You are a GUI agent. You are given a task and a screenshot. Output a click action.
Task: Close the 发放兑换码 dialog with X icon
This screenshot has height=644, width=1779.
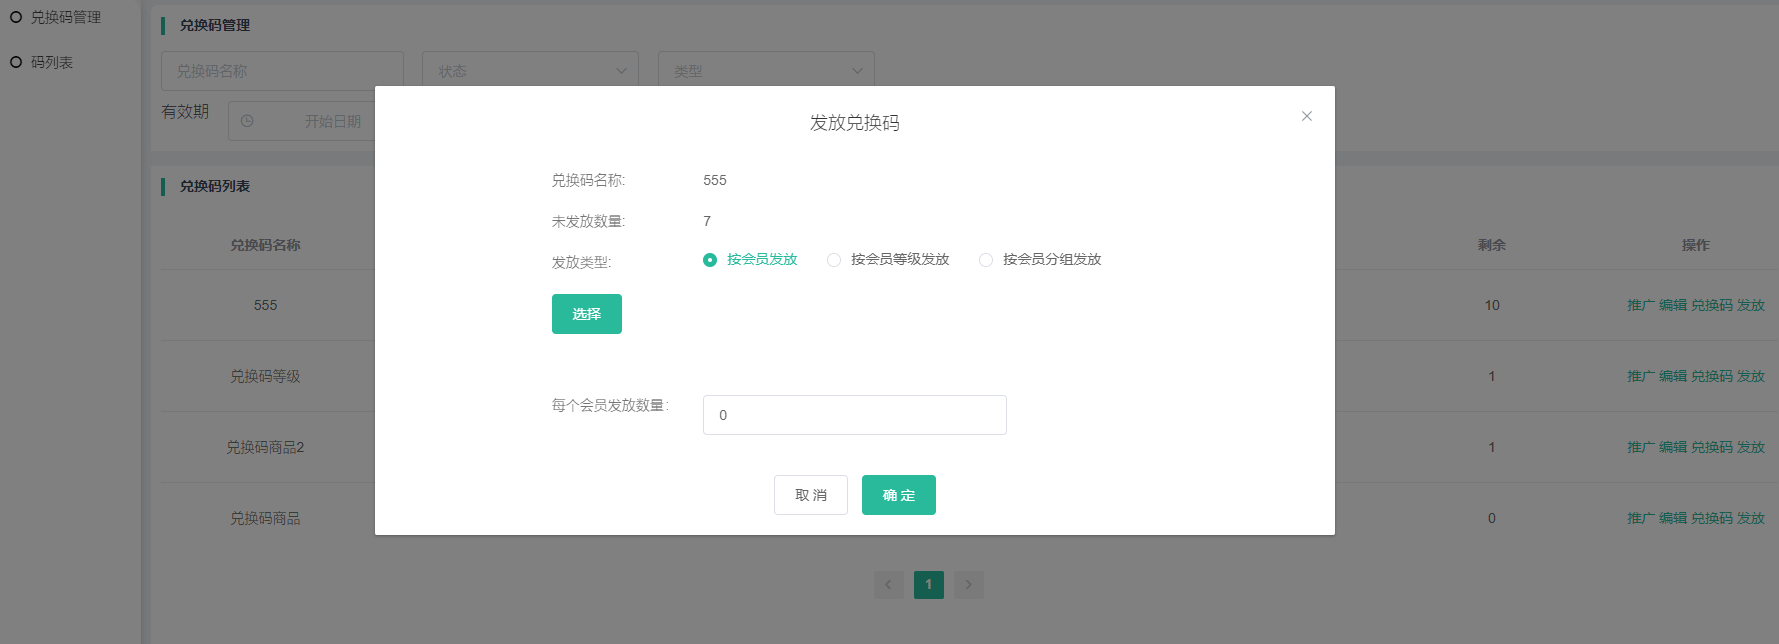(x=1306, y=116)
